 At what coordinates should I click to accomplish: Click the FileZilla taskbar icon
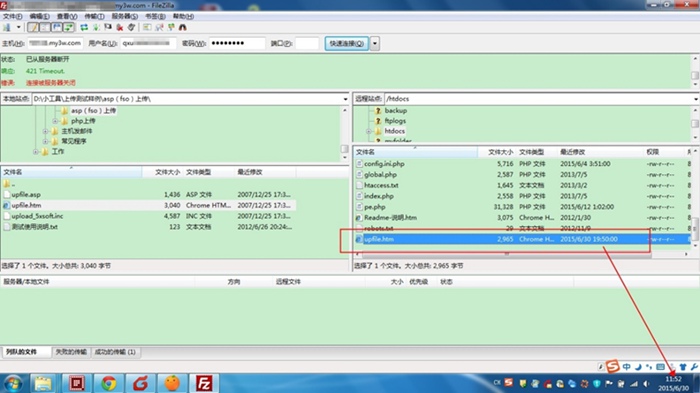[204, 383]
